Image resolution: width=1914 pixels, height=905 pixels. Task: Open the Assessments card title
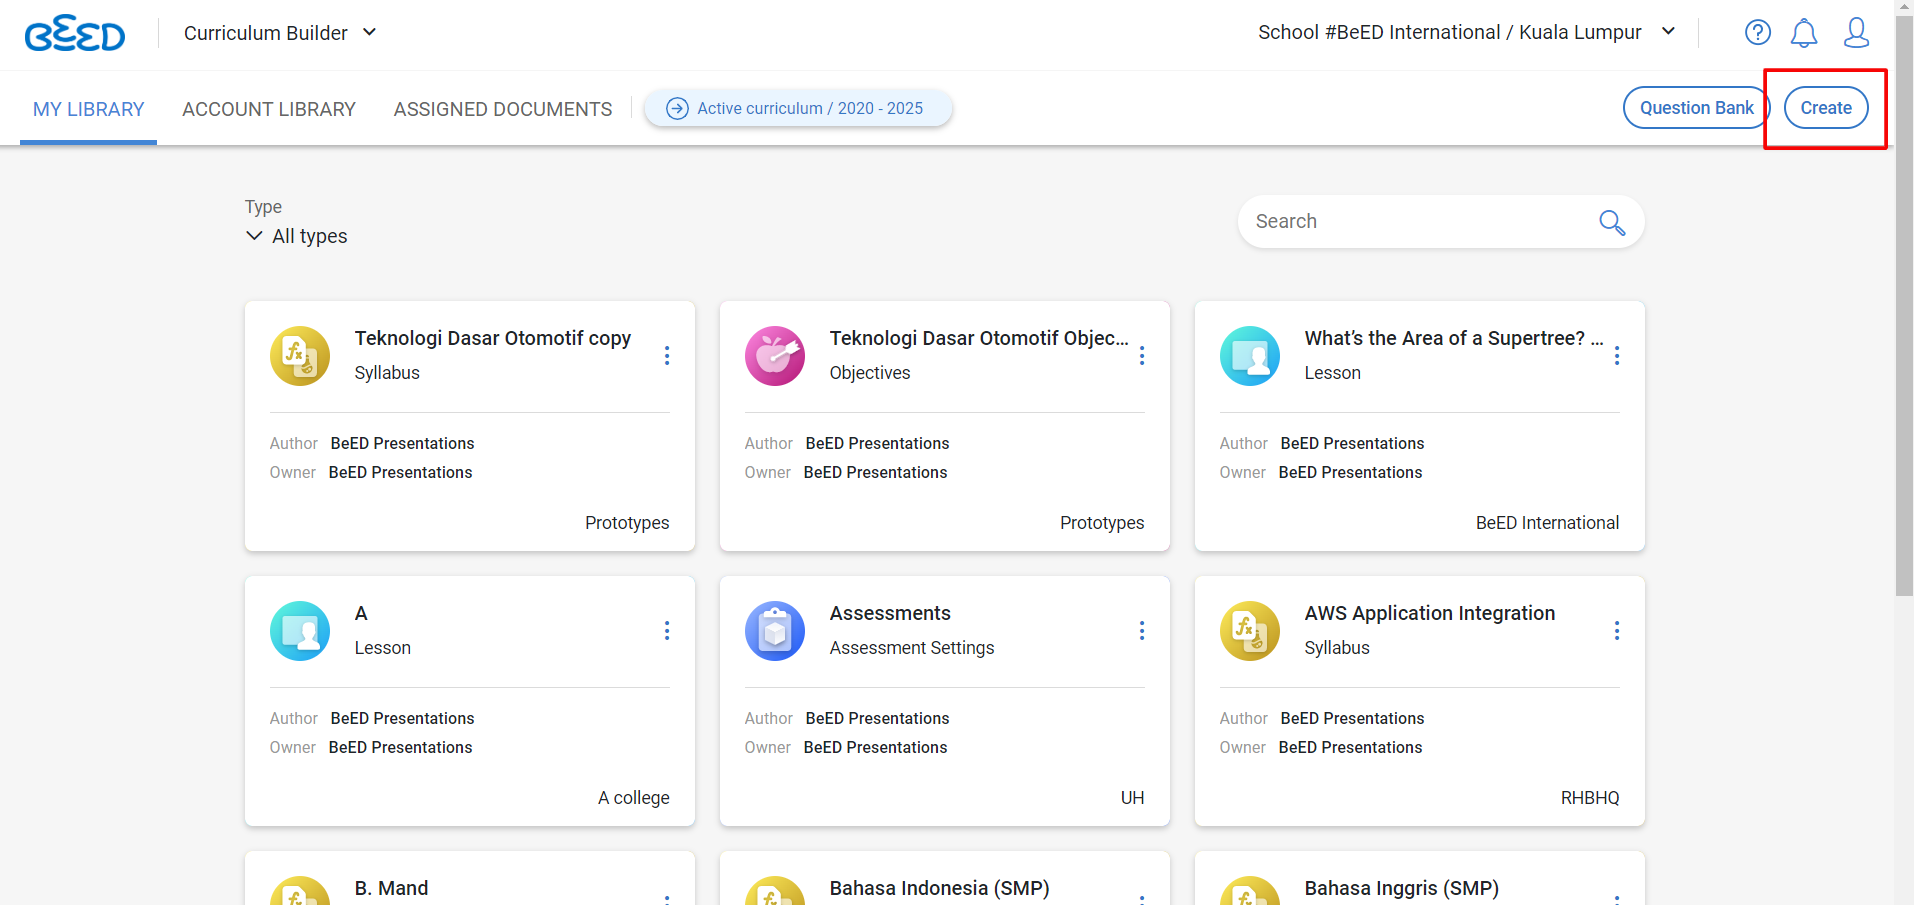point(890,613)
